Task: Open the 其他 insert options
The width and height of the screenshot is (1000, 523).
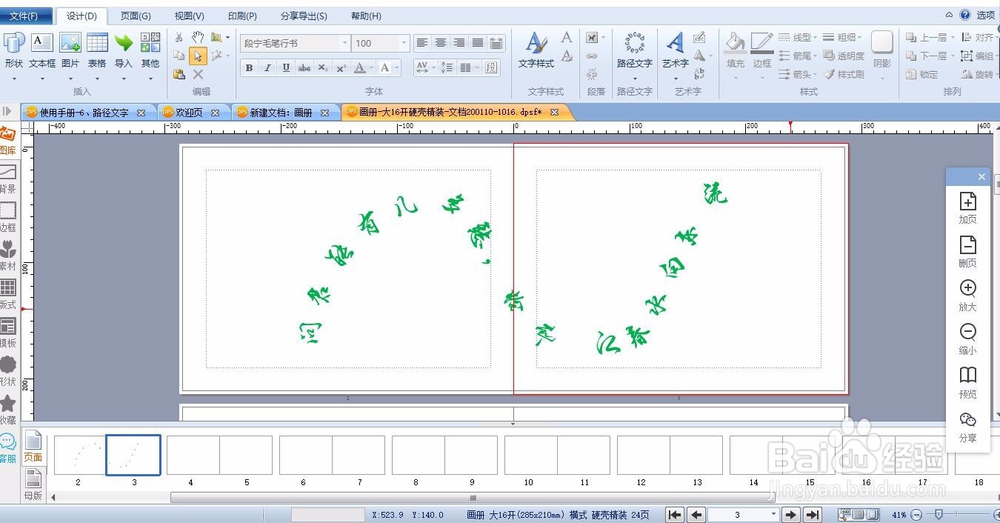Action: 151,50
